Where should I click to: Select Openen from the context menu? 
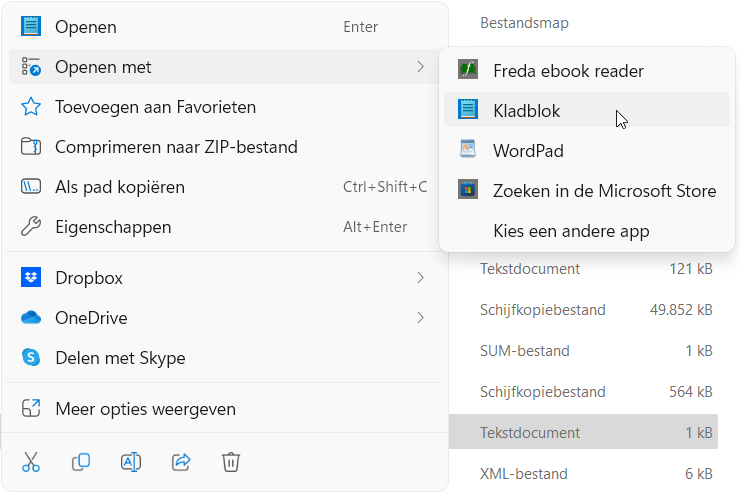(x=224, y=27)
